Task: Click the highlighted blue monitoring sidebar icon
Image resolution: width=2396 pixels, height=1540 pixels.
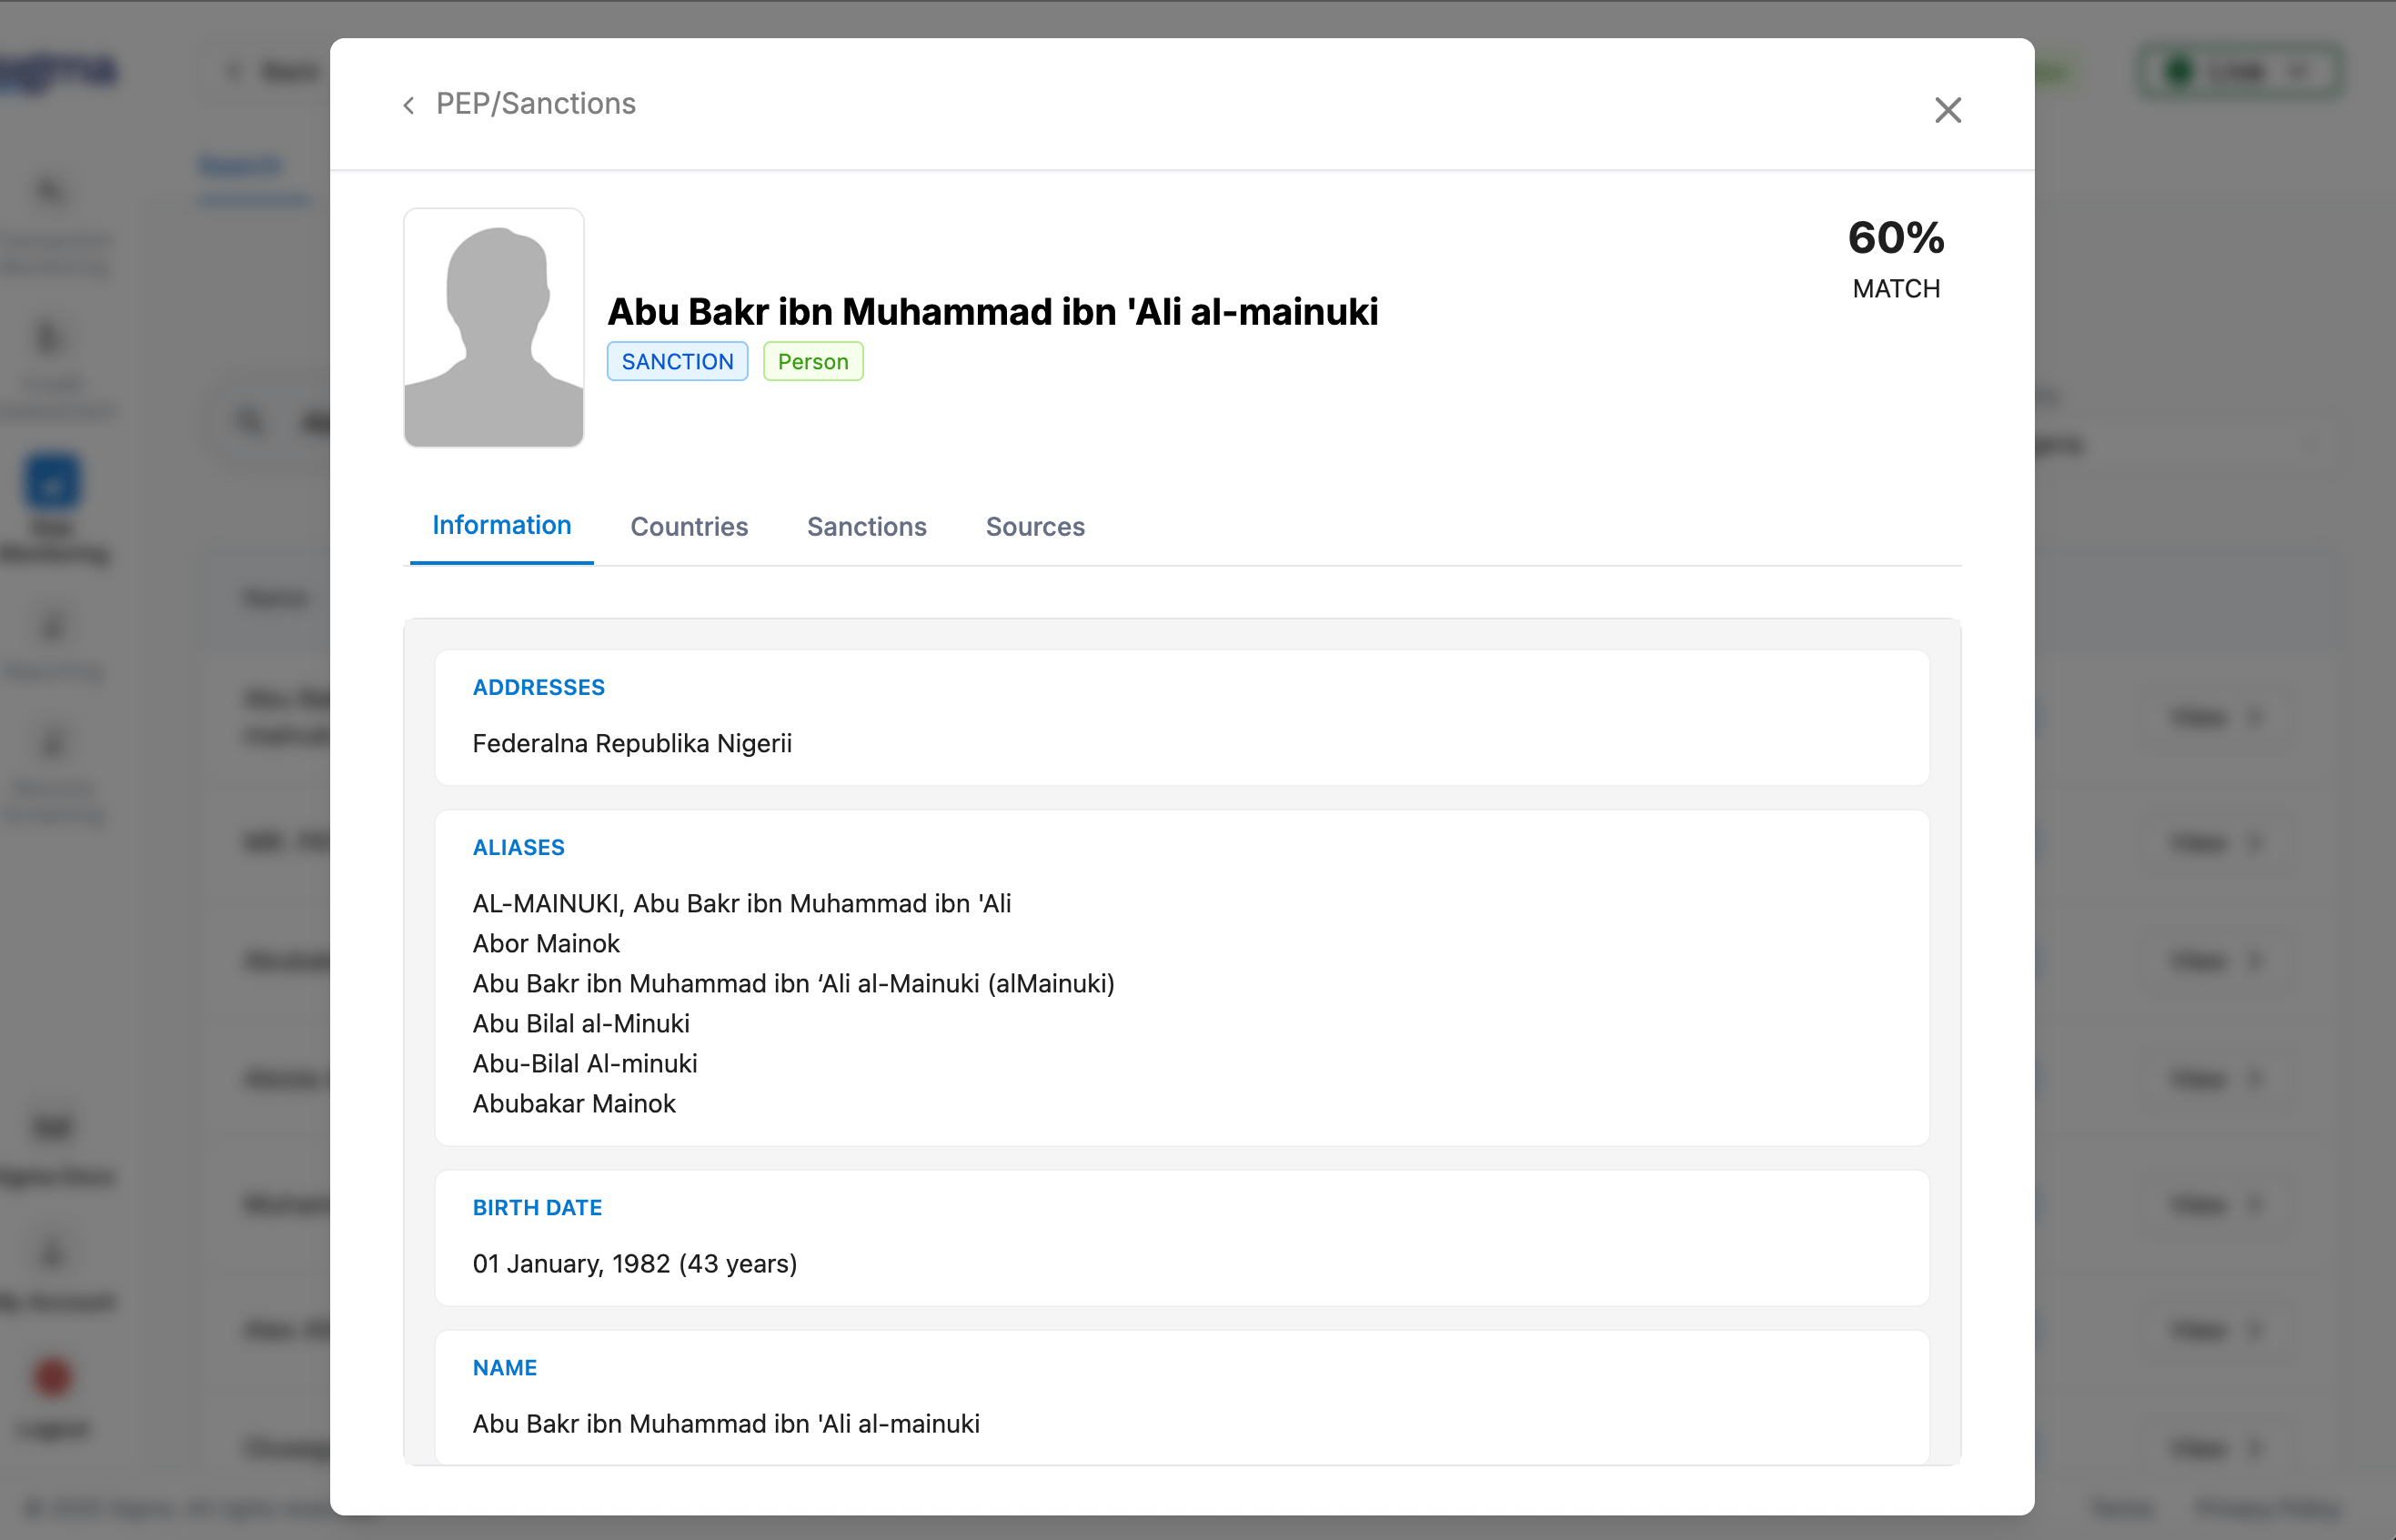Action: pos(52,482)
